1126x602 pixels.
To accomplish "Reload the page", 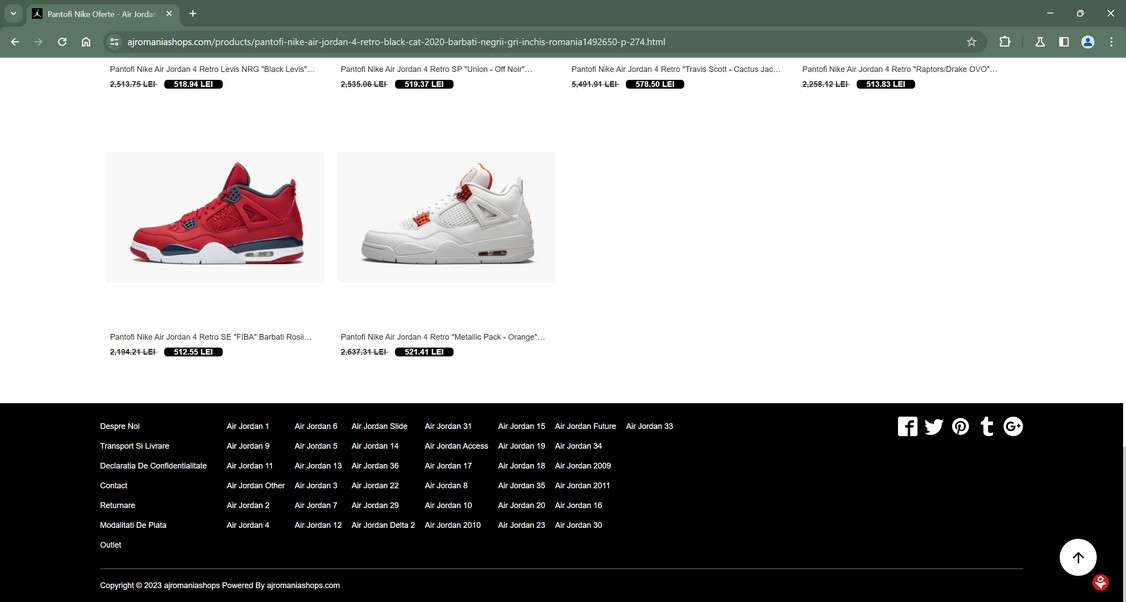I will tap(62, 42).
